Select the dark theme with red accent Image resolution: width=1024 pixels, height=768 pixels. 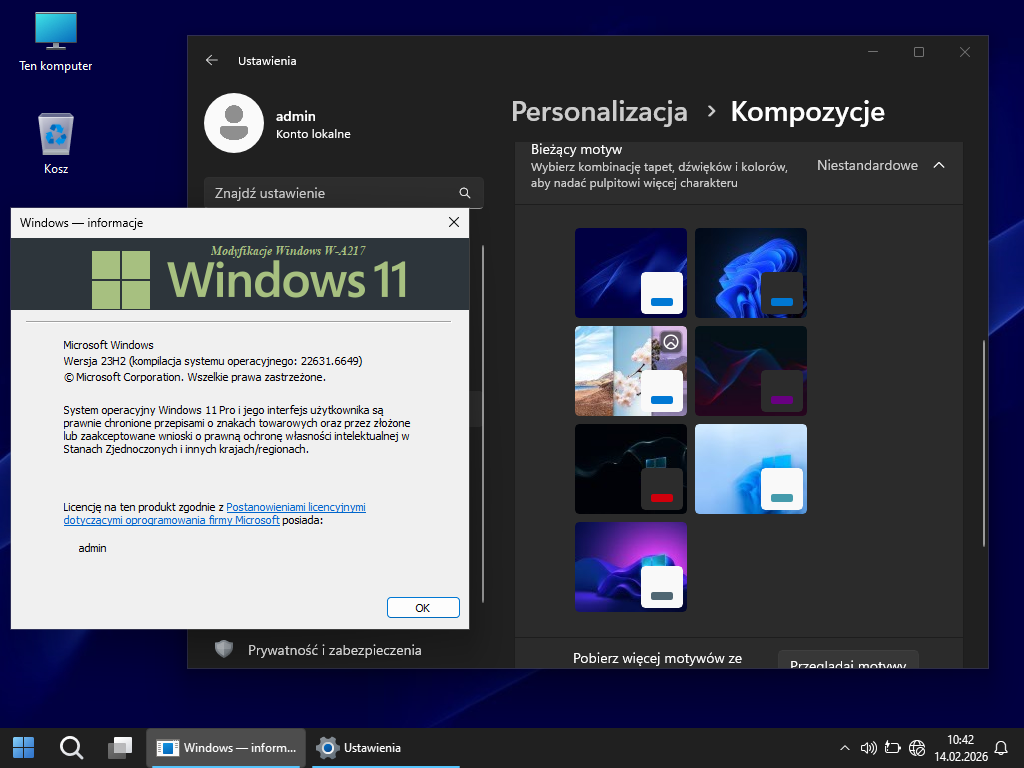630,469
